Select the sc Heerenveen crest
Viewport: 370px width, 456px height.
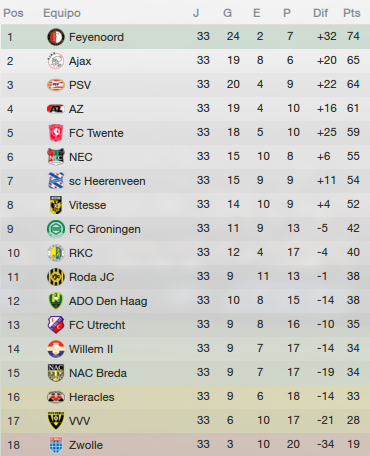56,181
